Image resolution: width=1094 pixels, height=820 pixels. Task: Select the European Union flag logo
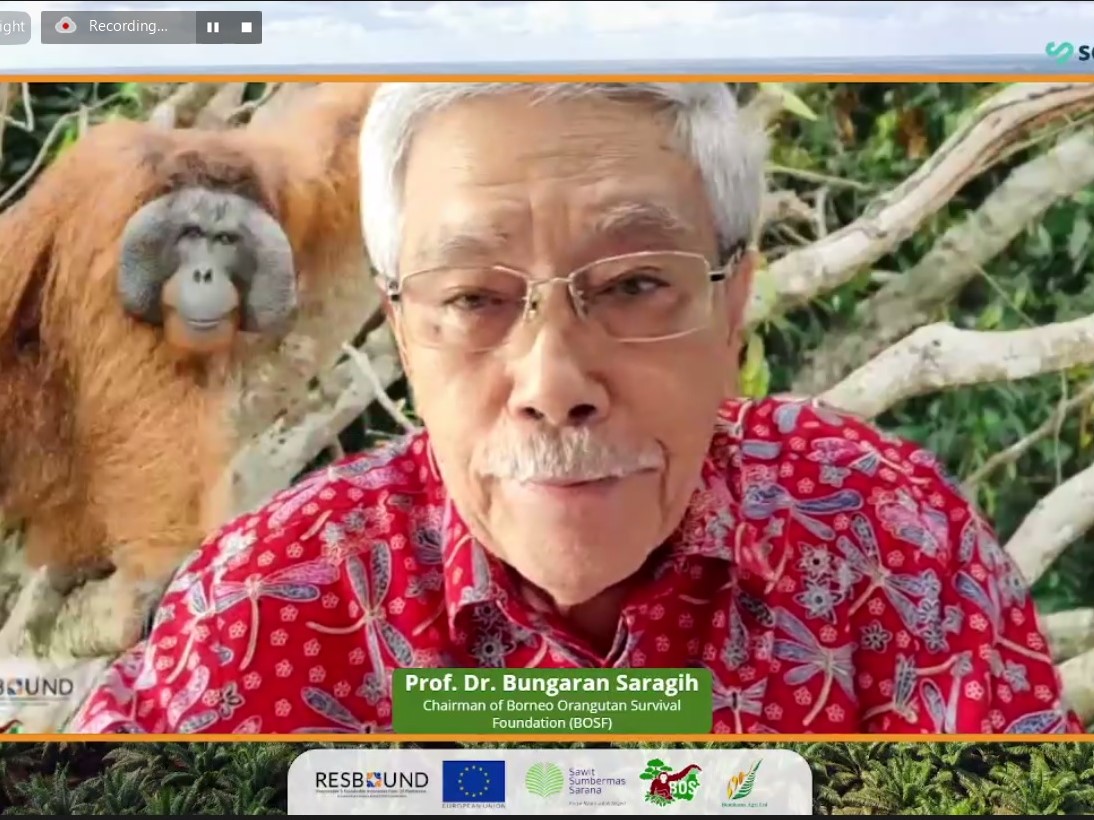pos(473,782)
